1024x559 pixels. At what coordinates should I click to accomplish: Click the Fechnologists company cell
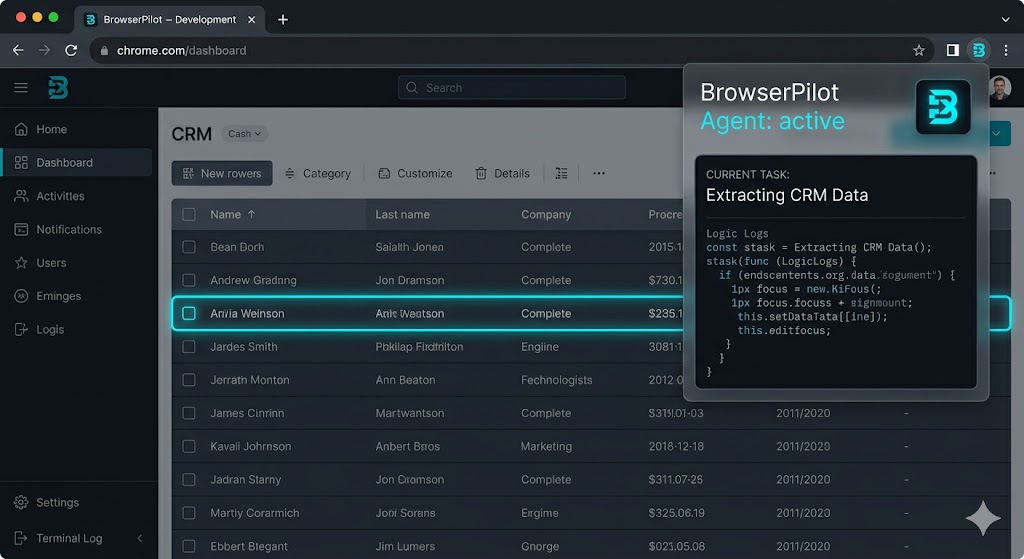[x=556, y=380]
